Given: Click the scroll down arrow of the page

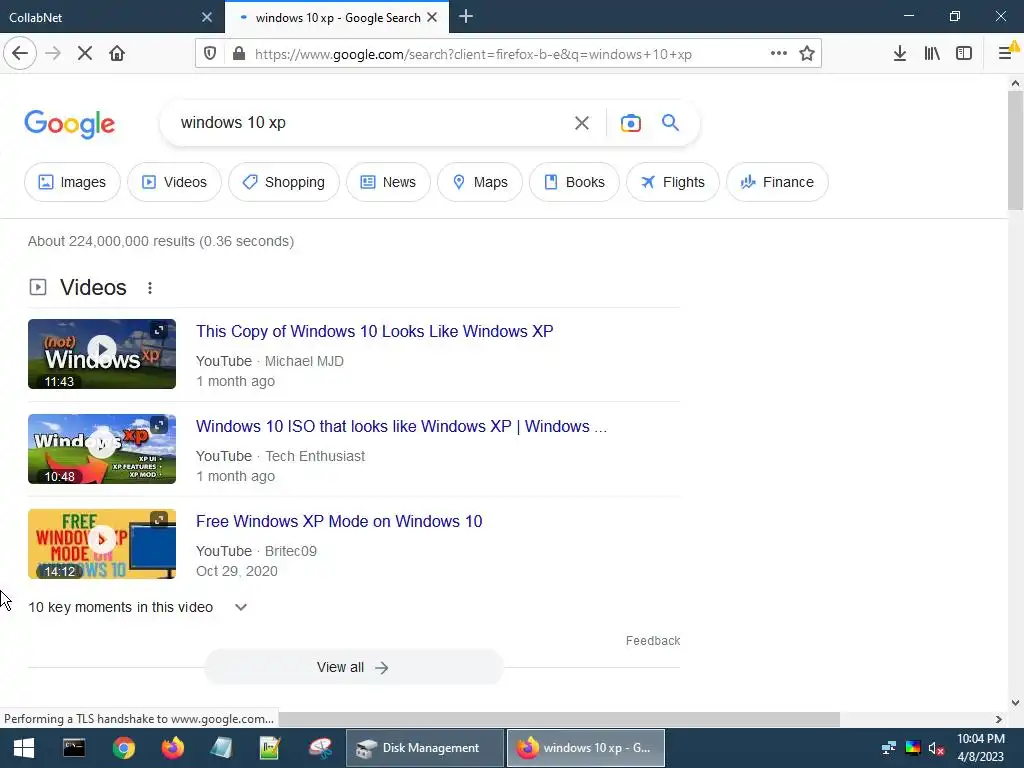Looking at the screenshot, I should [1015, 703].
